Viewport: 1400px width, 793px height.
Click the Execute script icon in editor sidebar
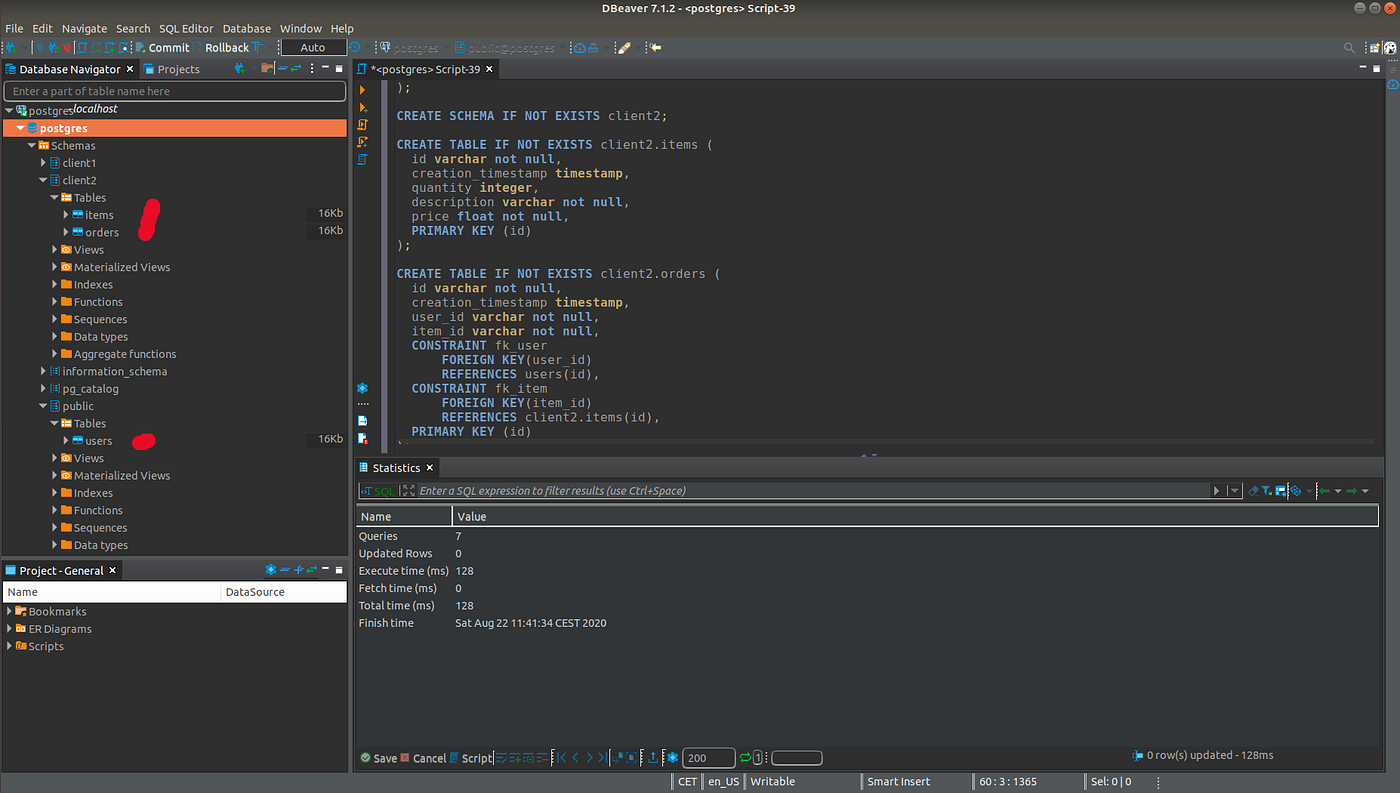tap(362, 124)
